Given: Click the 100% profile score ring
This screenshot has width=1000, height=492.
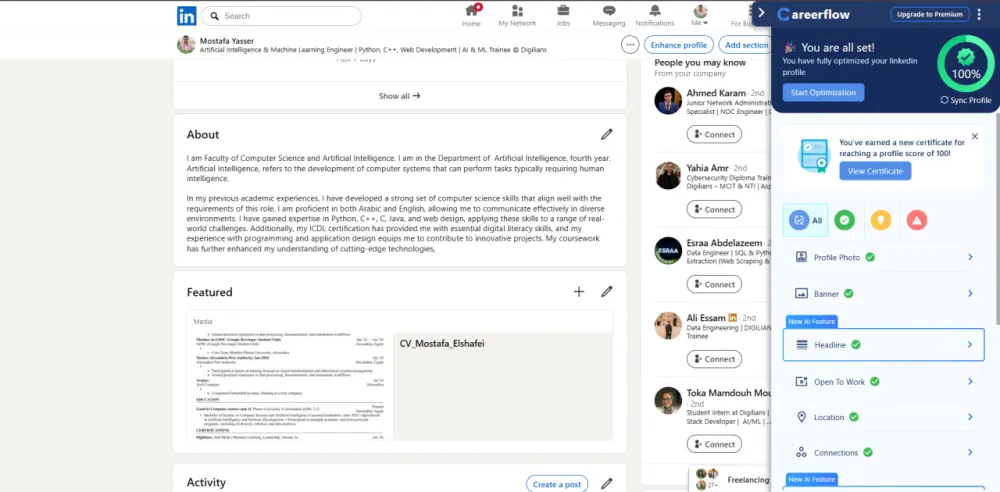Looking at the screenshot, I should pyautogui.click(x=966, y=64).
